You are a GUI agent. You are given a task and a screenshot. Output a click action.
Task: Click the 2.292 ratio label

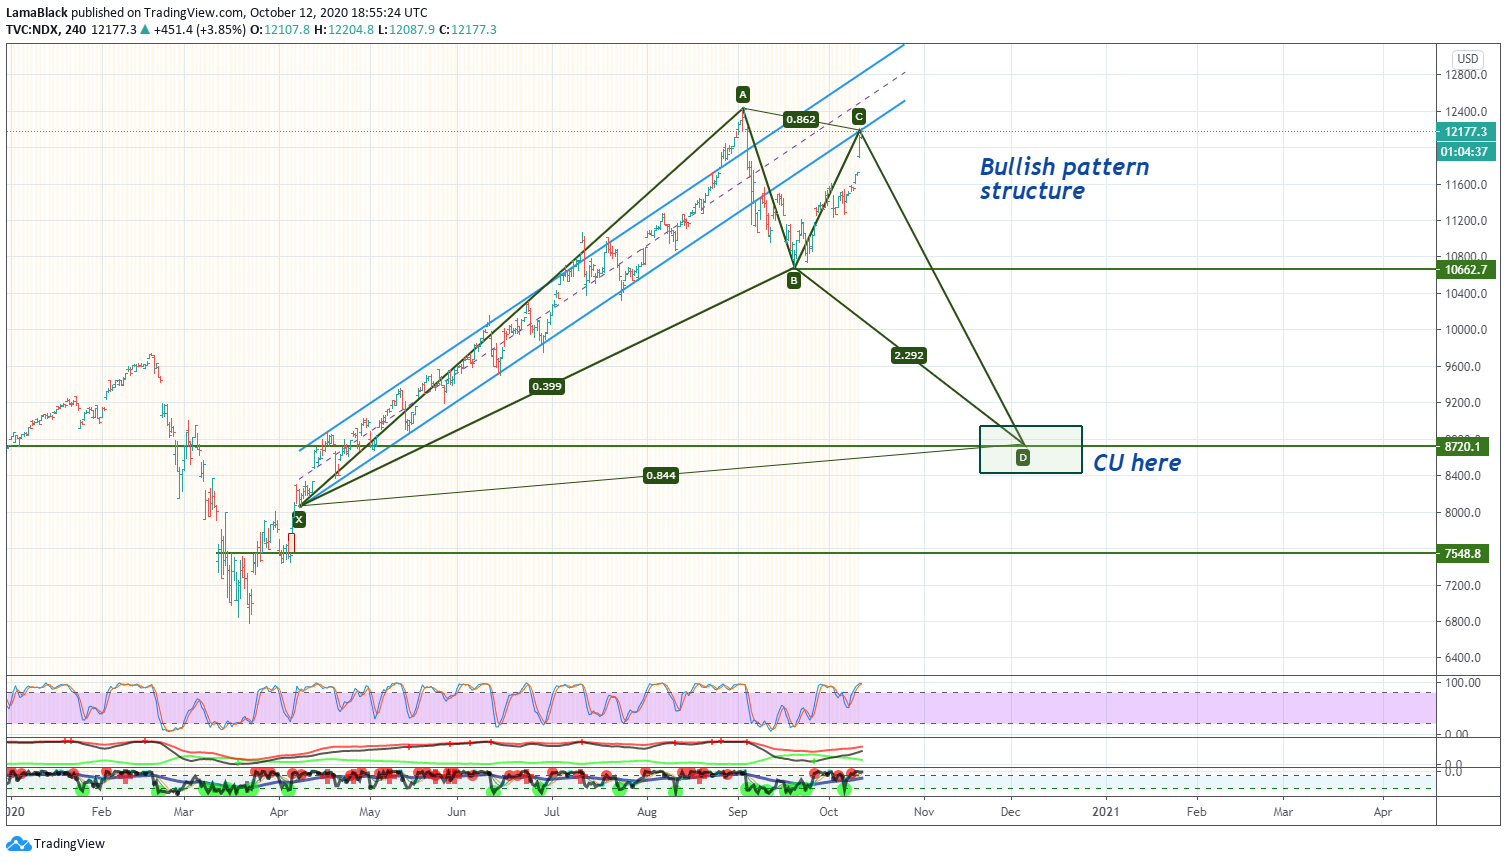[909, 355]
